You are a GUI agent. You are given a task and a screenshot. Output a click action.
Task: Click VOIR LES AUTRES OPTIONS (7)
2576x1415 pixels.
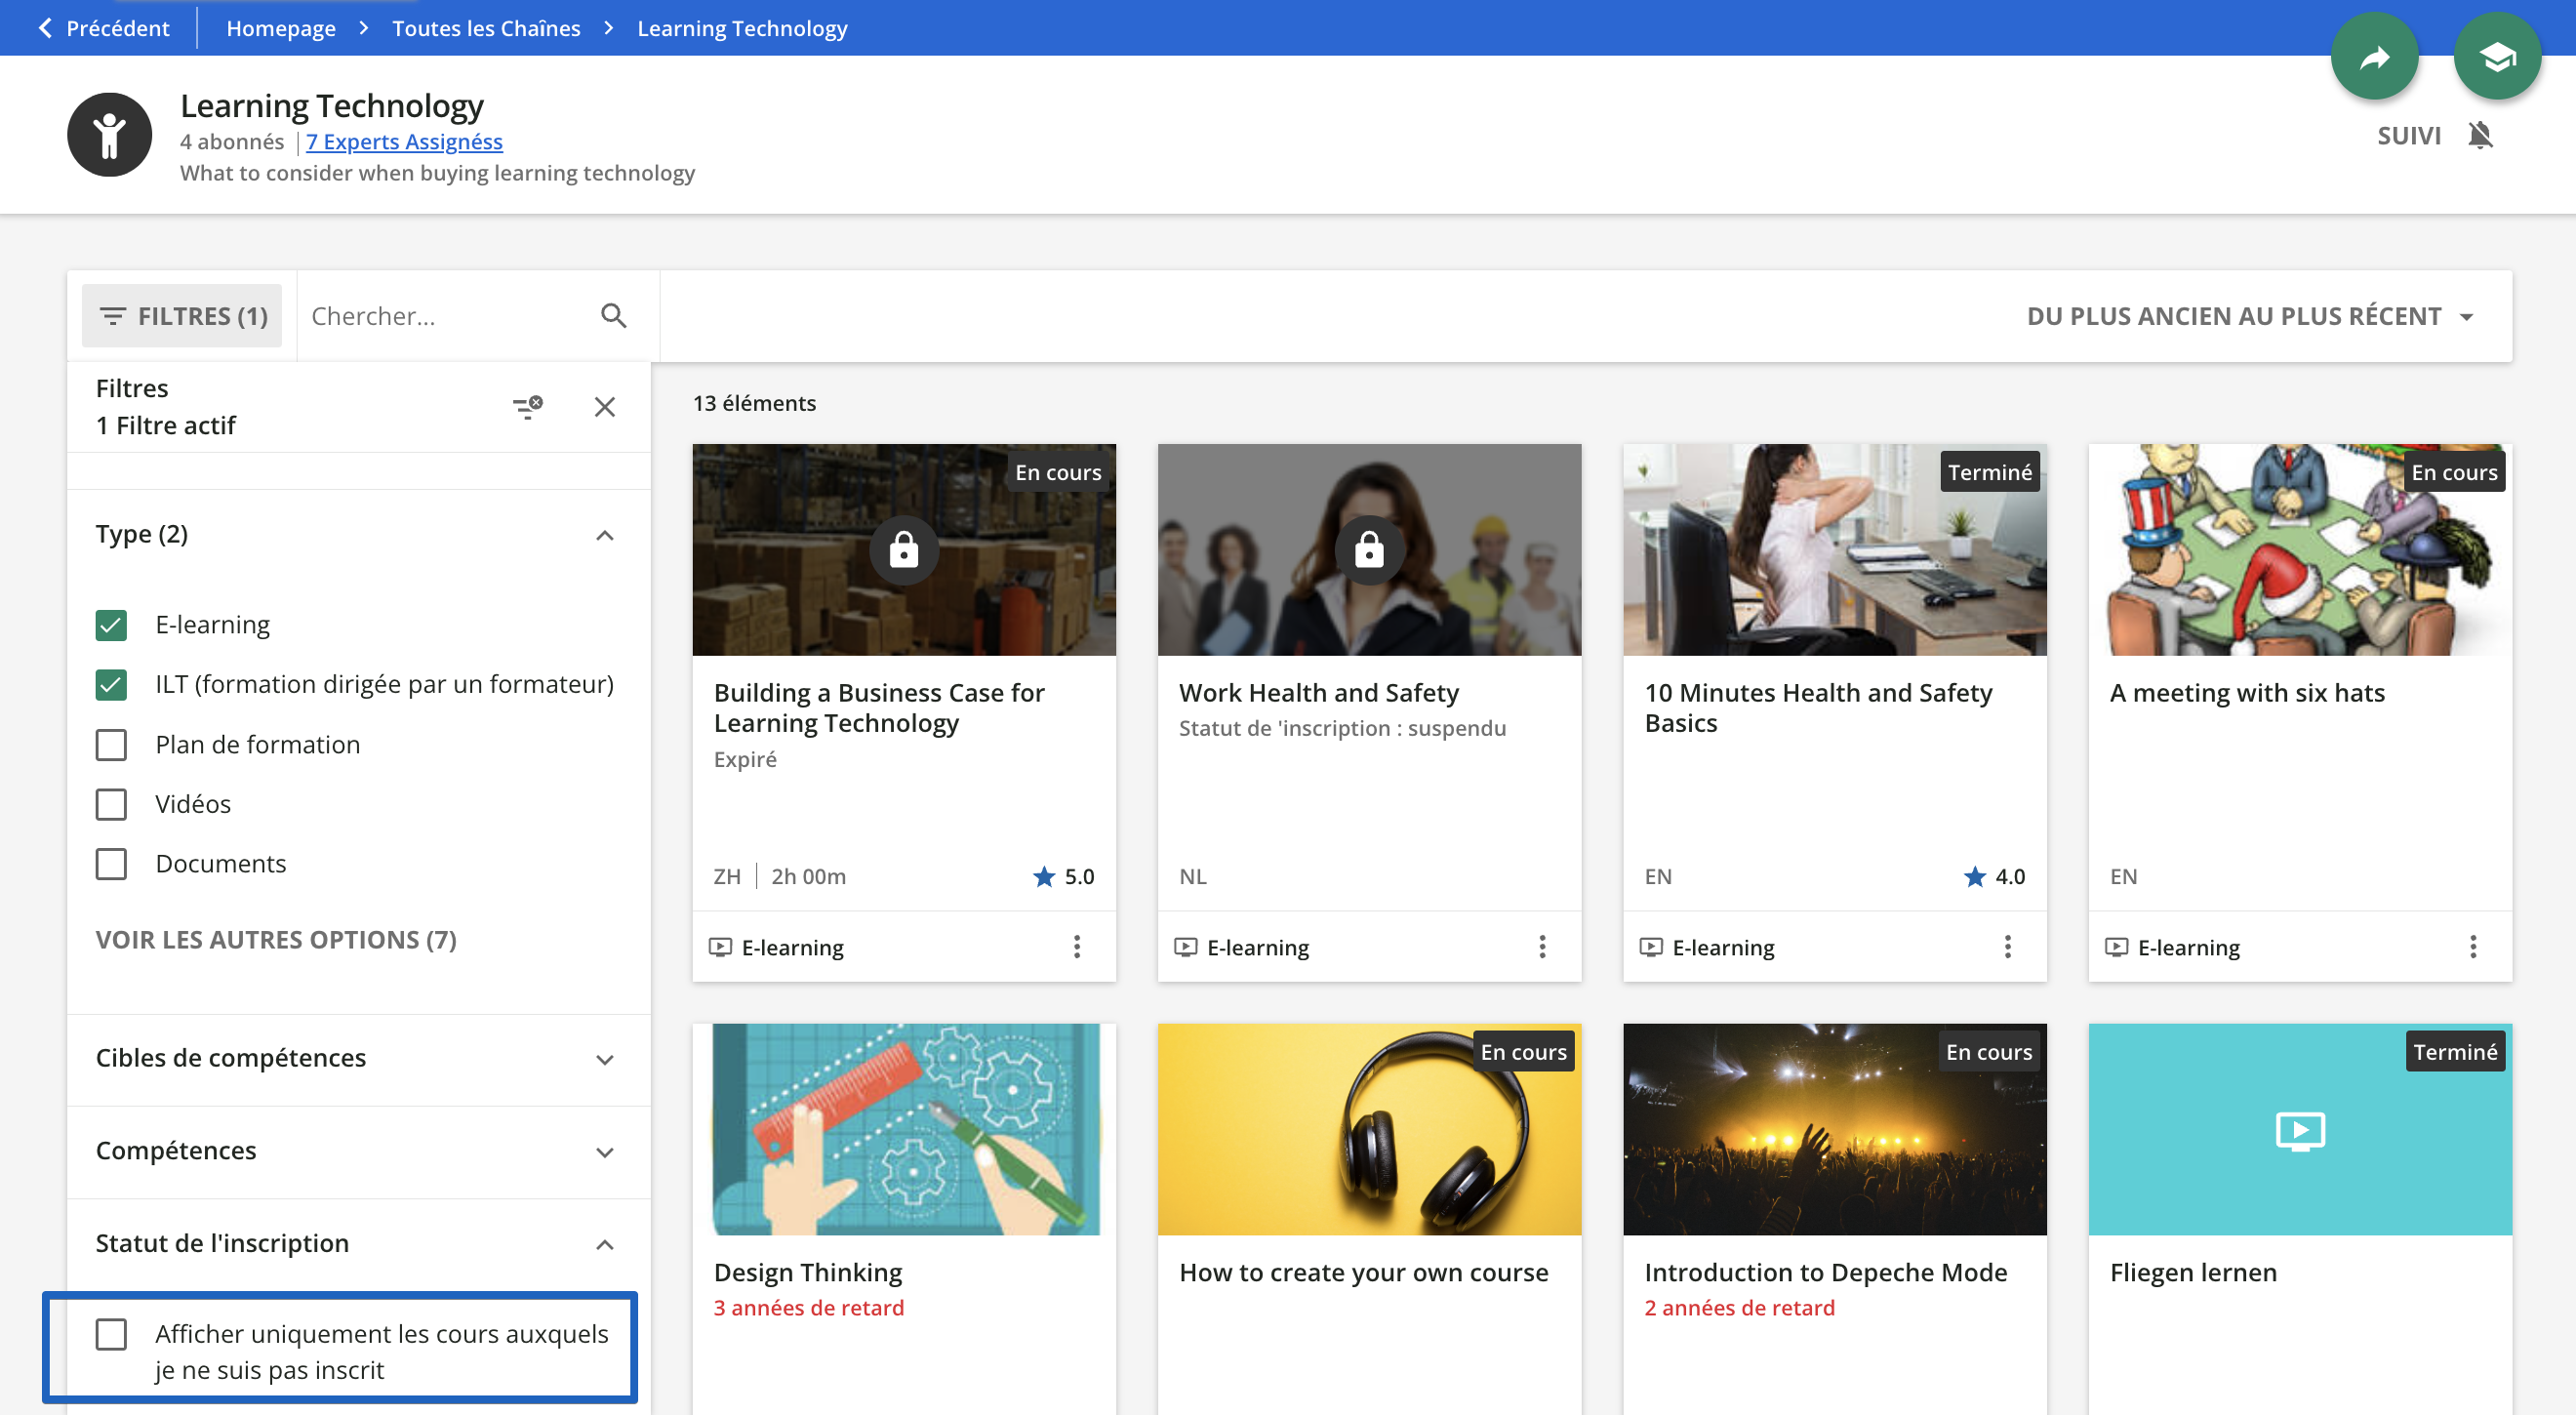(x=276, y=940)
